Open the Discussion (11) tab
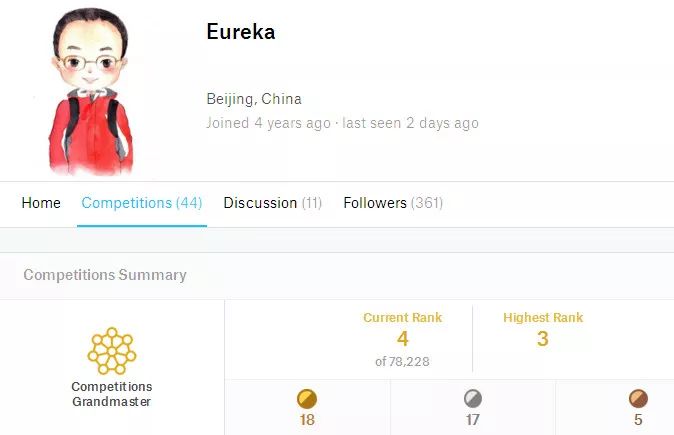Image resolution: width=674 pixels, height=435 pixels. pyautogui.click(x=272, y=203)
